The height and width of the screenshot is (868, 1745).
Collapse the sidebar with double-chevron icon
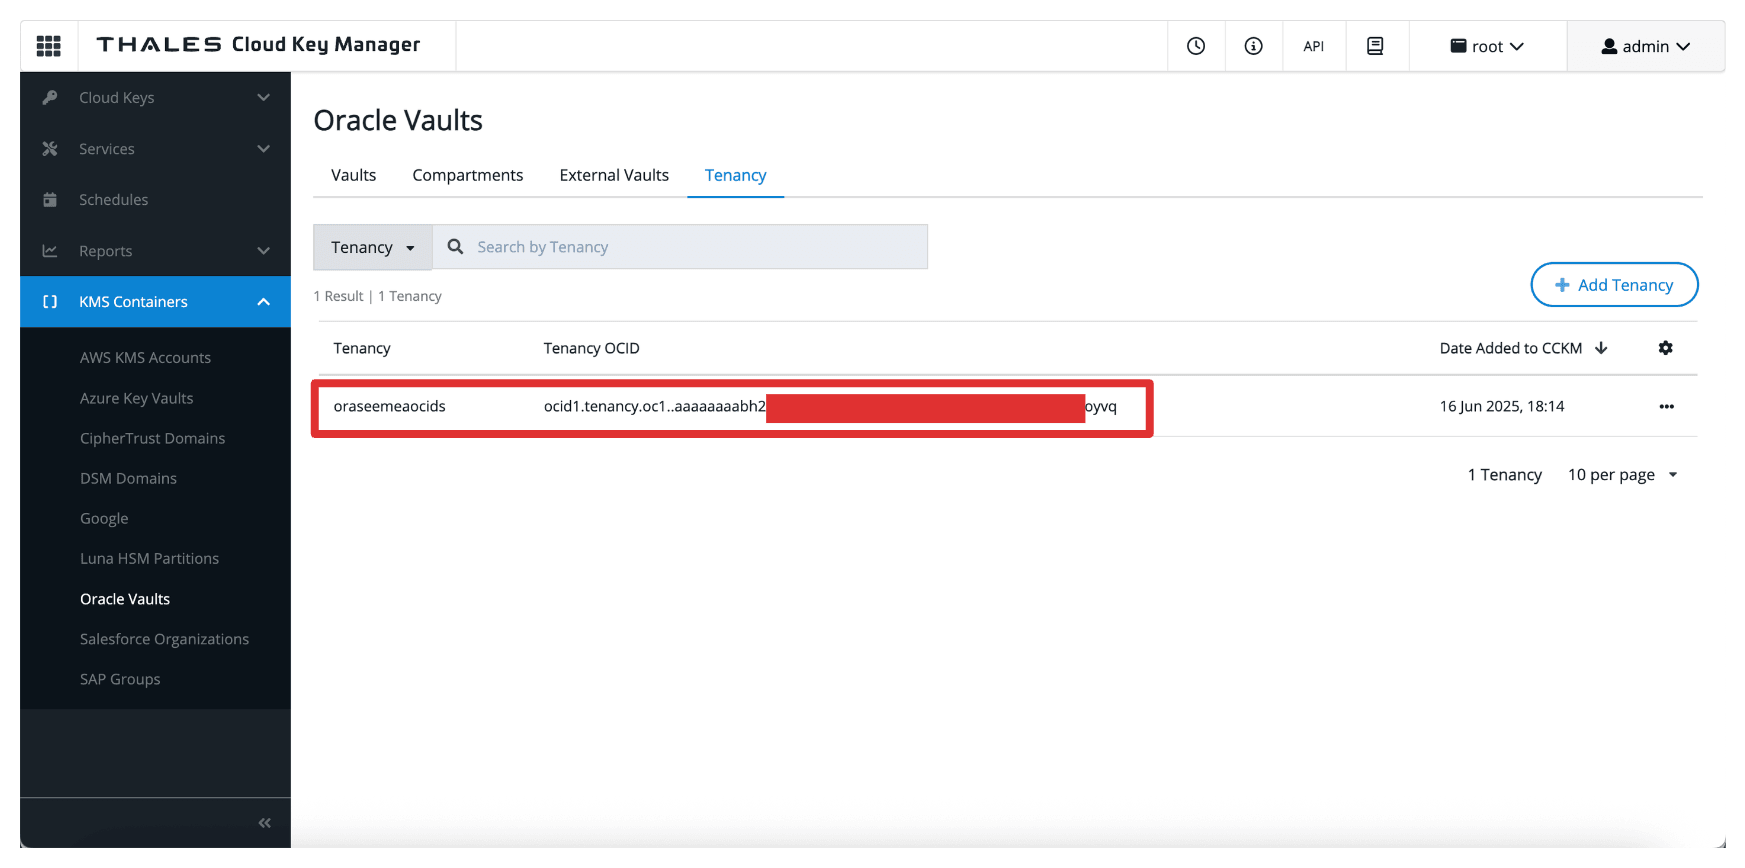tap(265, 823)
